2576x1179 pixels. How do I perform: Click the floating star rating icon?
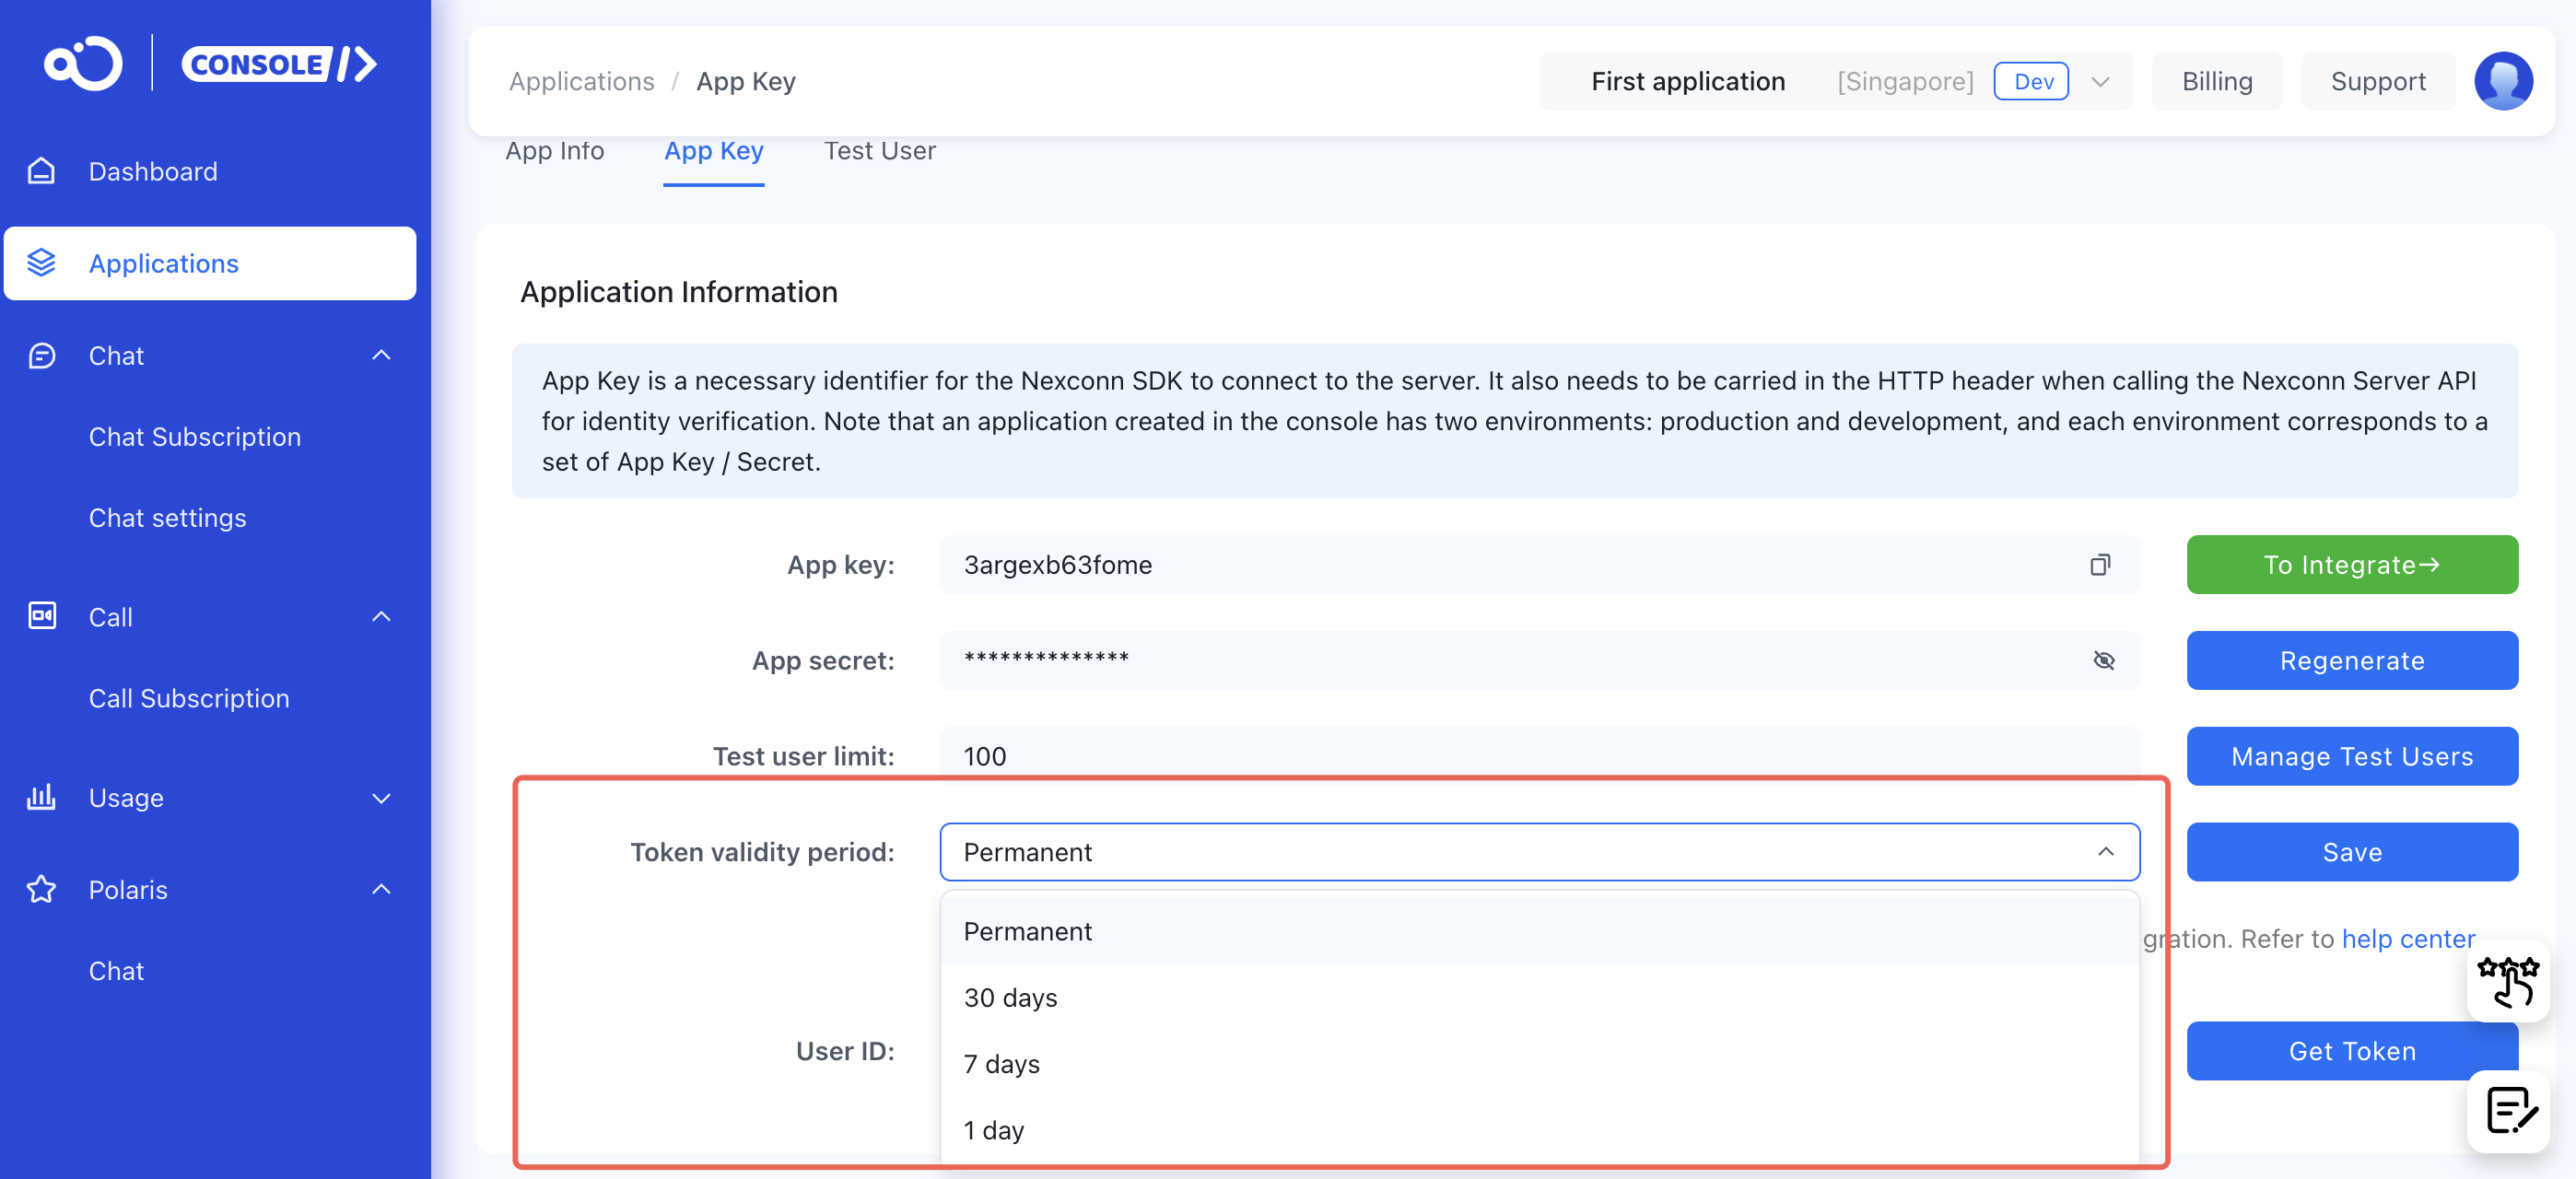pyautogui.click(x=2507, y=980)
